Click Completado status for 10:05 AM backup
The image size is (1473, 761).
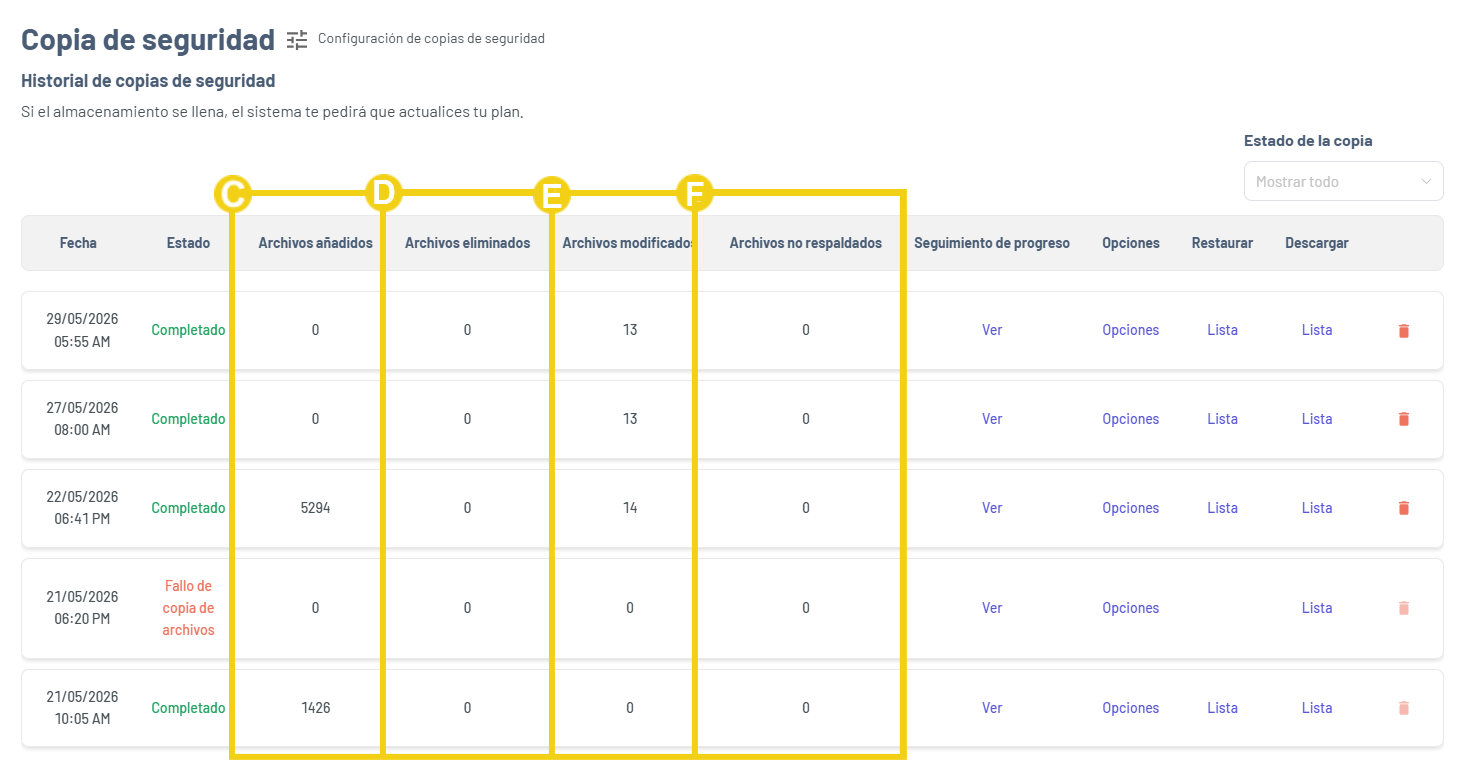188,708
